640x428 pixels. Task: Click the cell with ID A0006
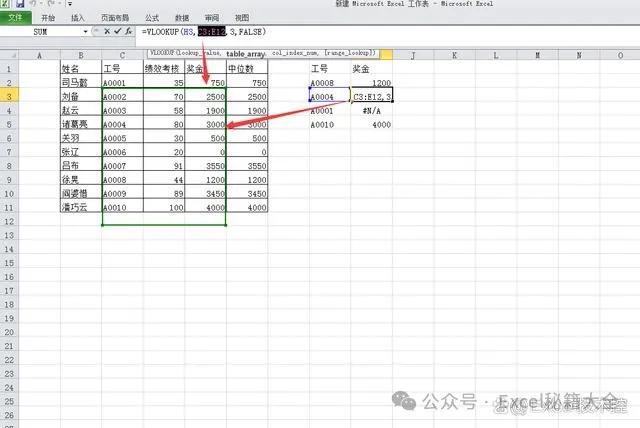click(x=122, y=152)
